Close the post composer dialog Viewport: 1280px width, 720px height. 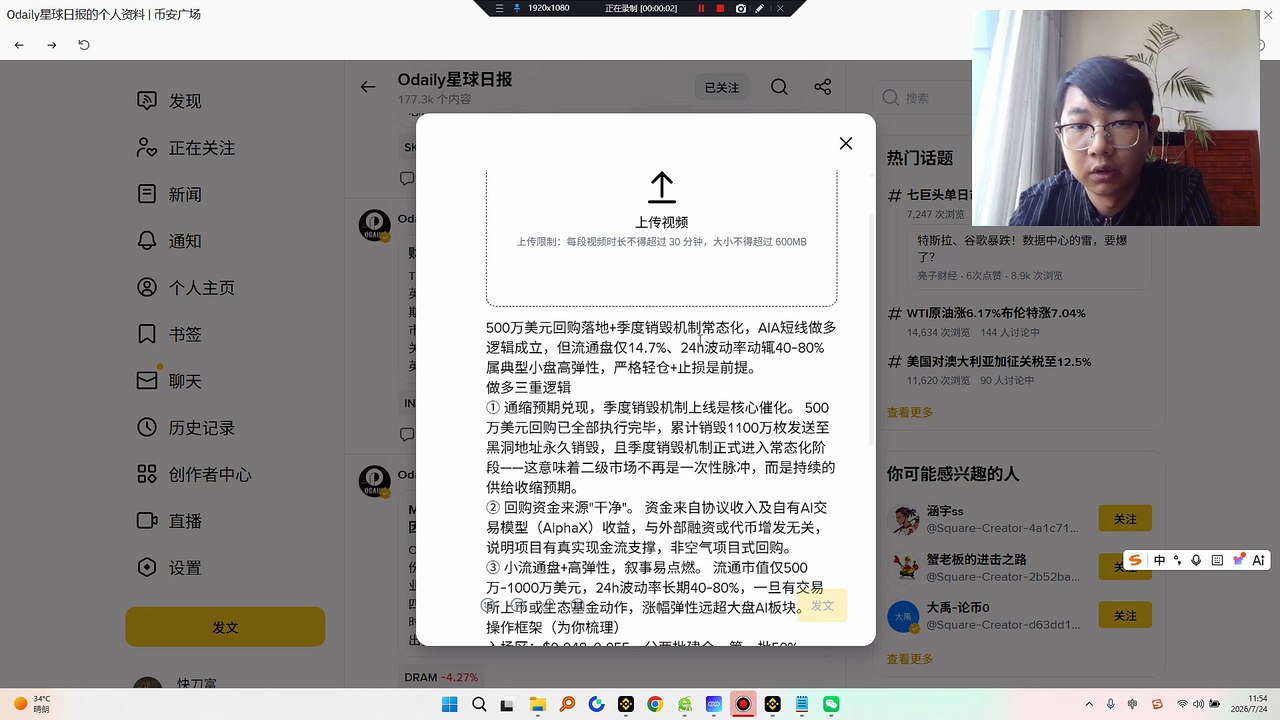(846, 143)
